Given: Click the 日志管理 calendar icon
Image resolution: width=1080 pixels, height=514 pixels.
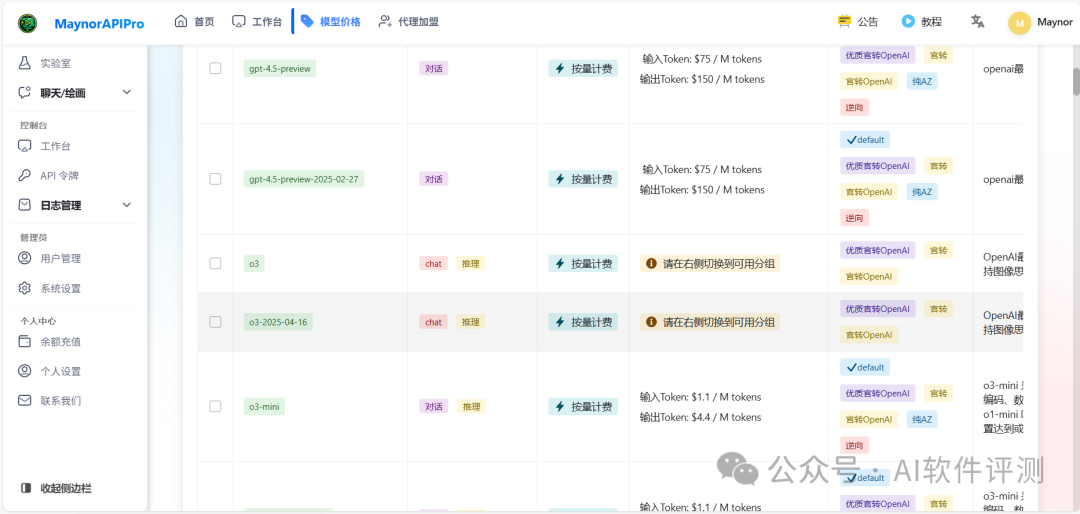Looking at the screenshot, I should pos(25,205).
